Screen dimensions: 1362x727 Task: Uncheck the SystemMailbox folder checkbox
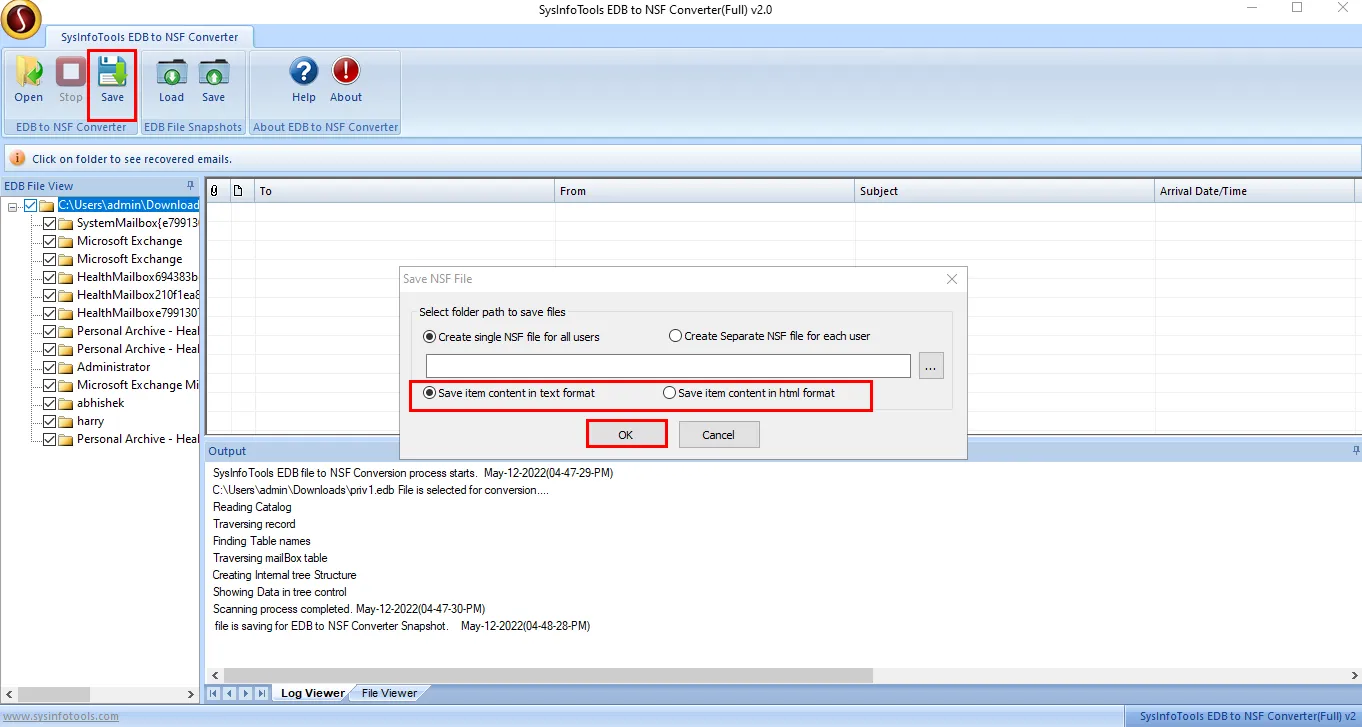point(49,223)
